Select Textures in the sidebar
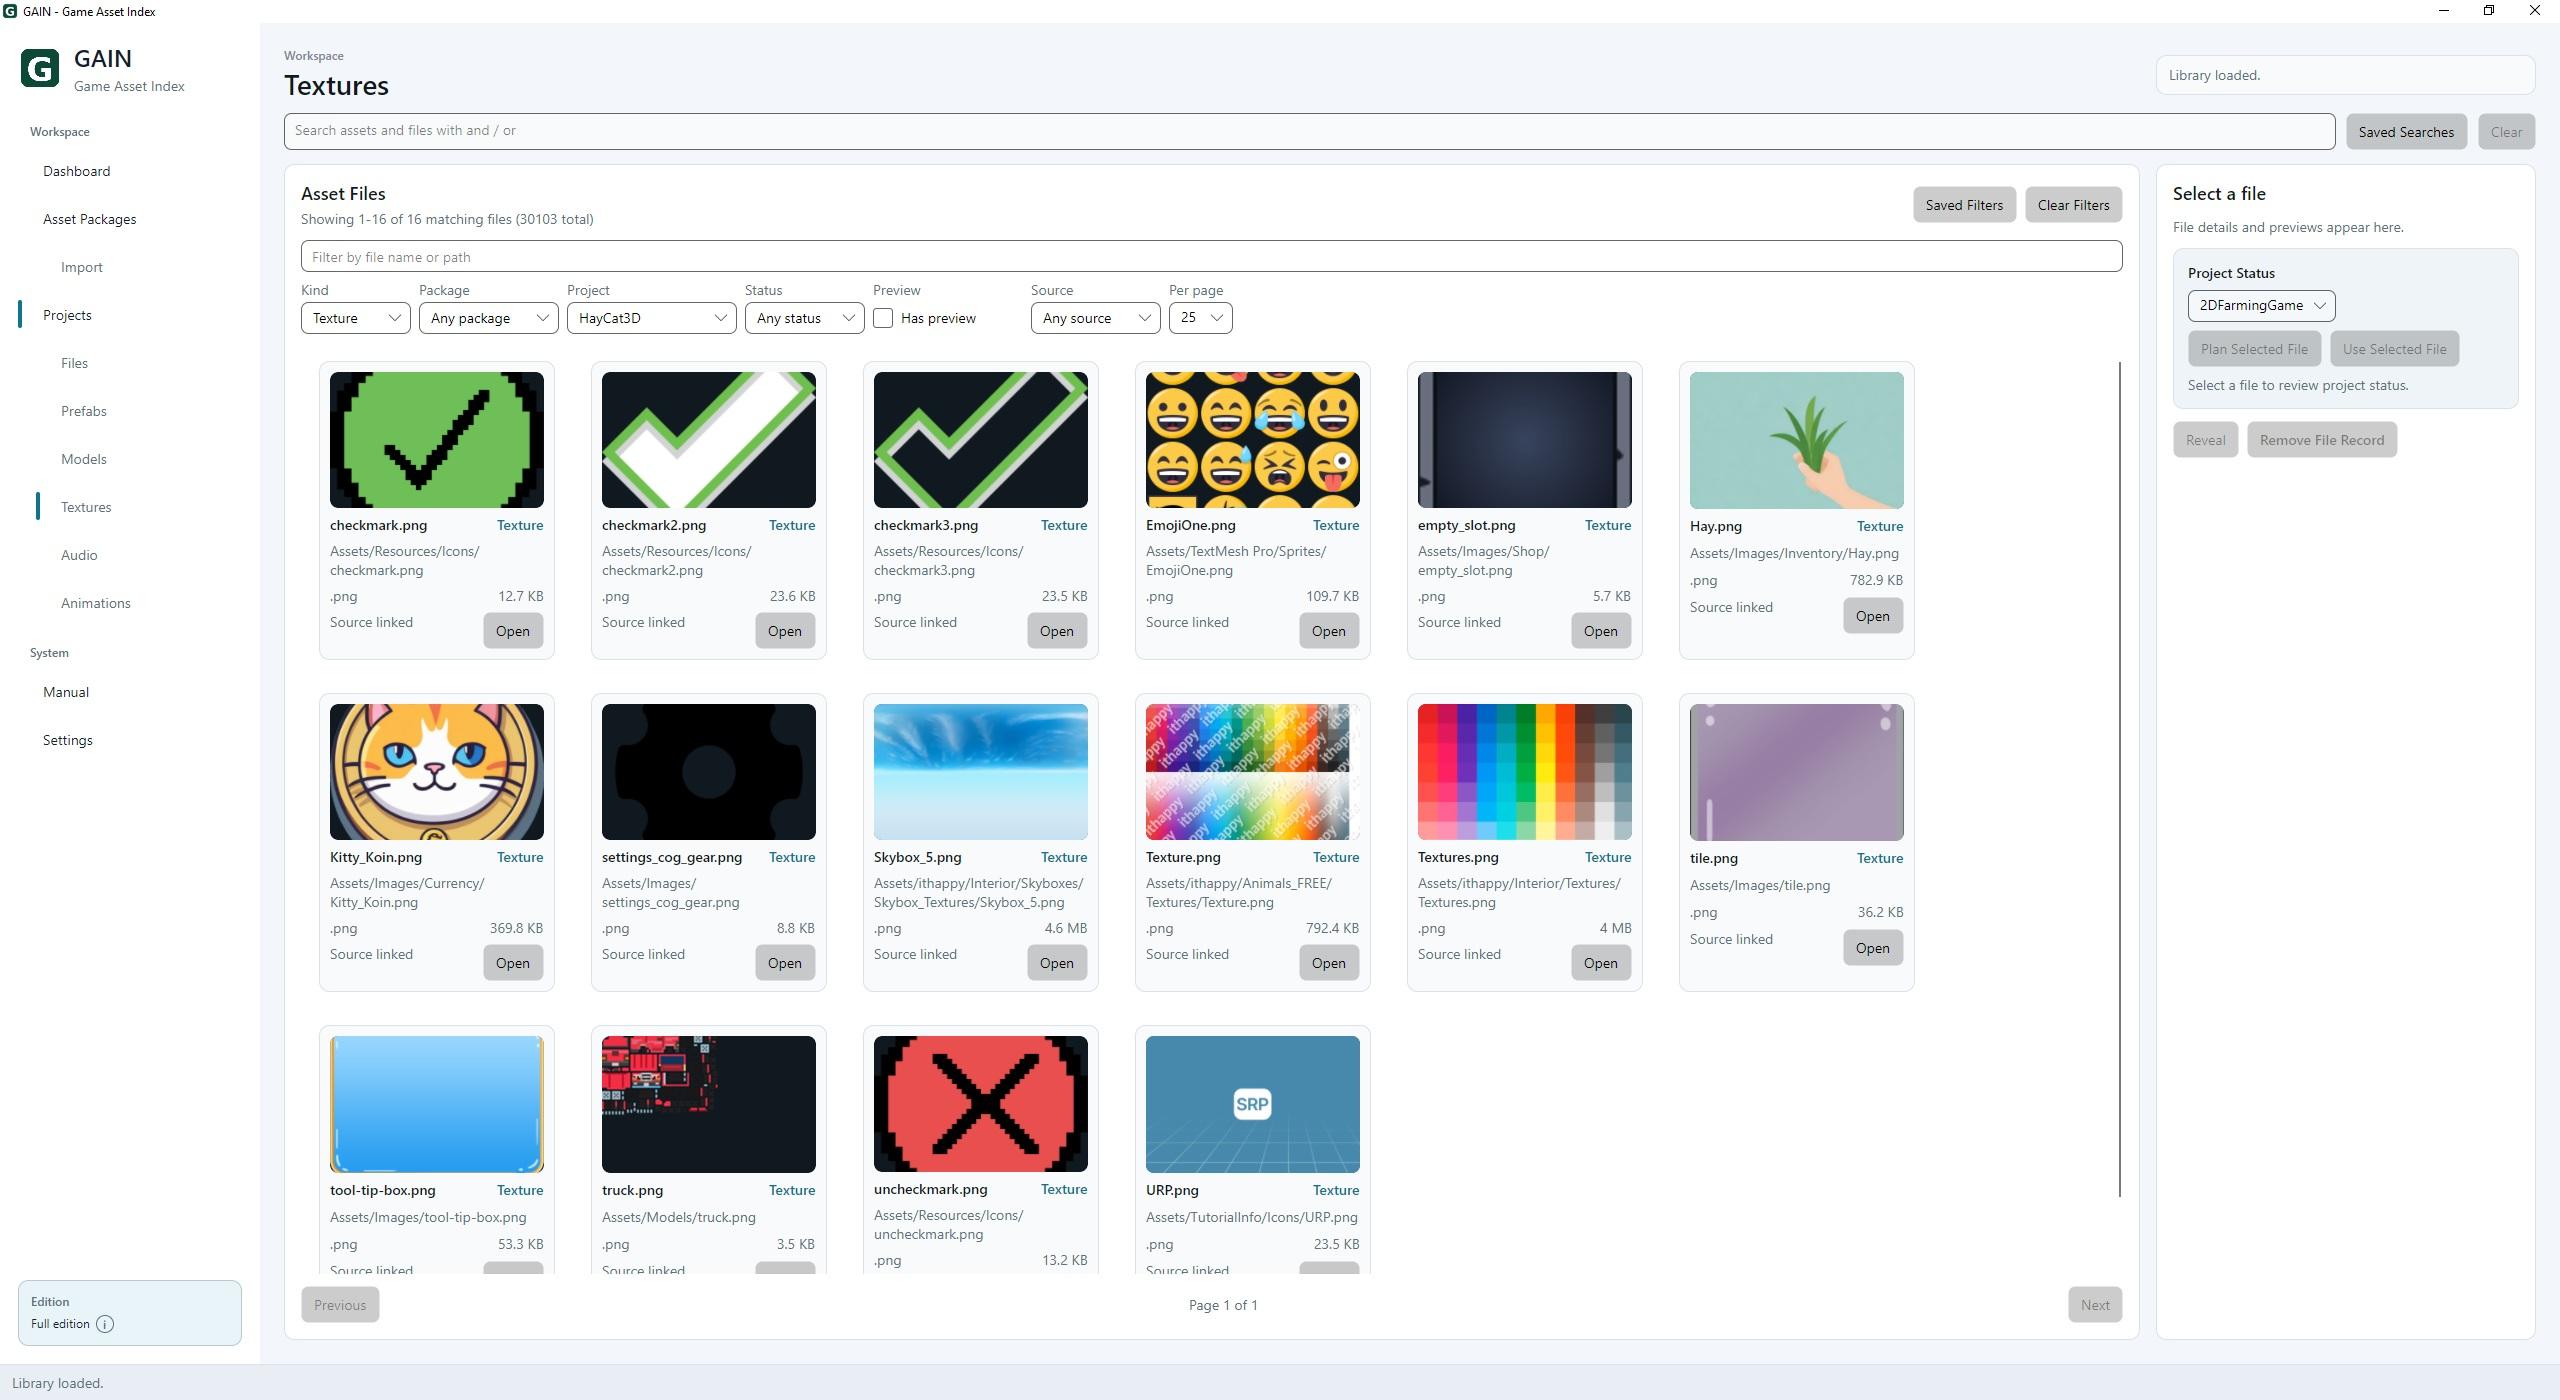 click(86, 507)
